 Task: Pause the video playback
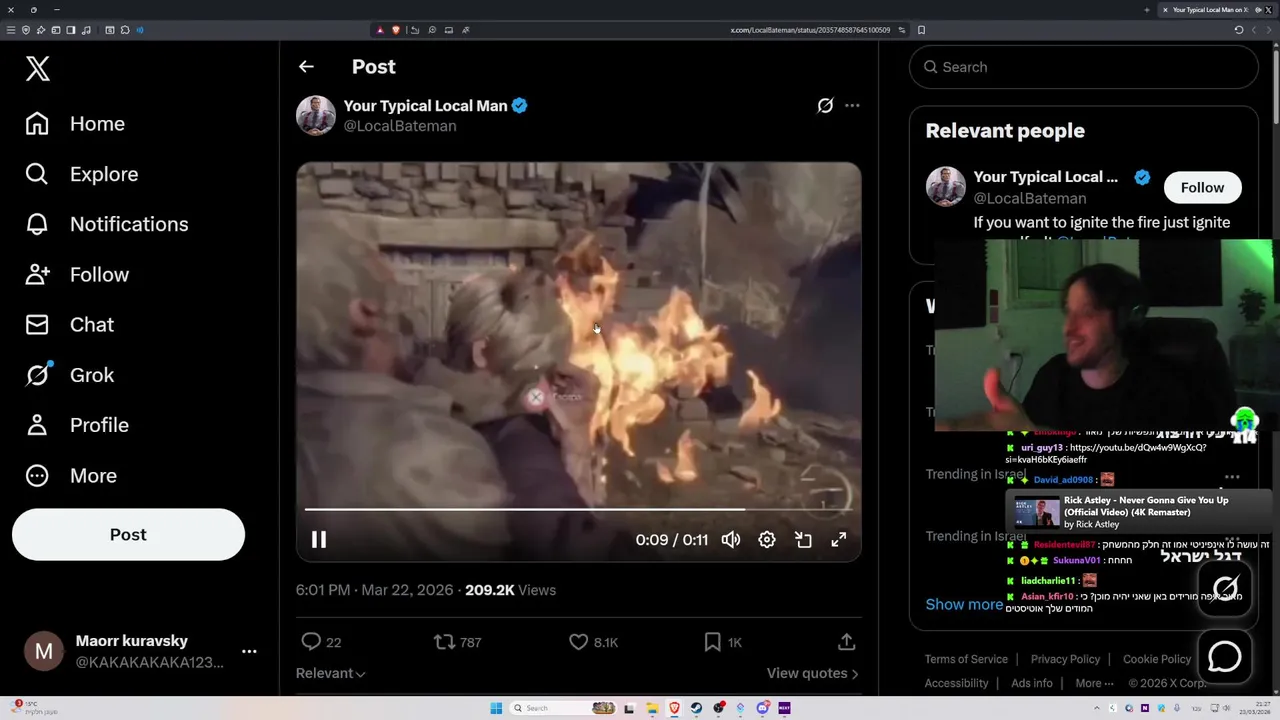319,540
